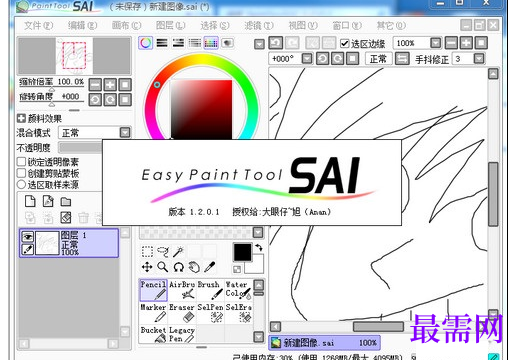Open the 混合模式 dropdown
This screenshot has height=360, width=522.
pyautogui.click(x=125, y=133)
